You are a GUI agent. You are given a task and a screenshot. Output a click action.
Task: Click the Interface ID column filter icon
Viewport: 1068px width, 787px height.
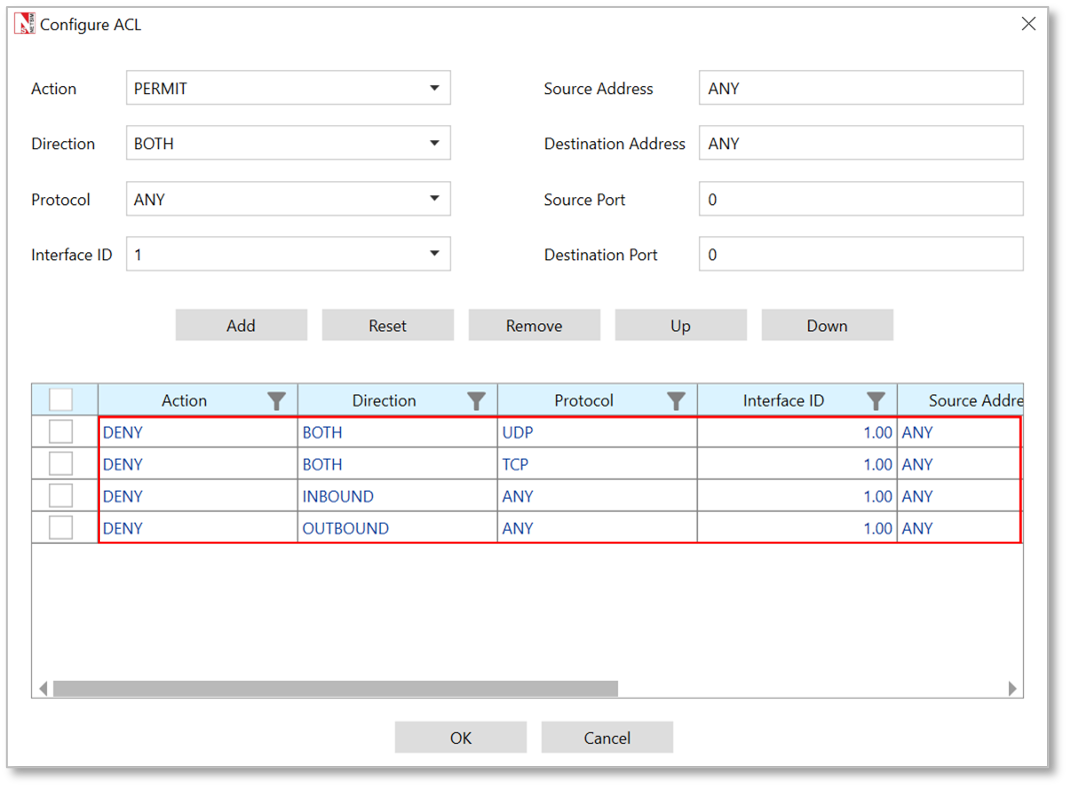(x=876, y=401)
